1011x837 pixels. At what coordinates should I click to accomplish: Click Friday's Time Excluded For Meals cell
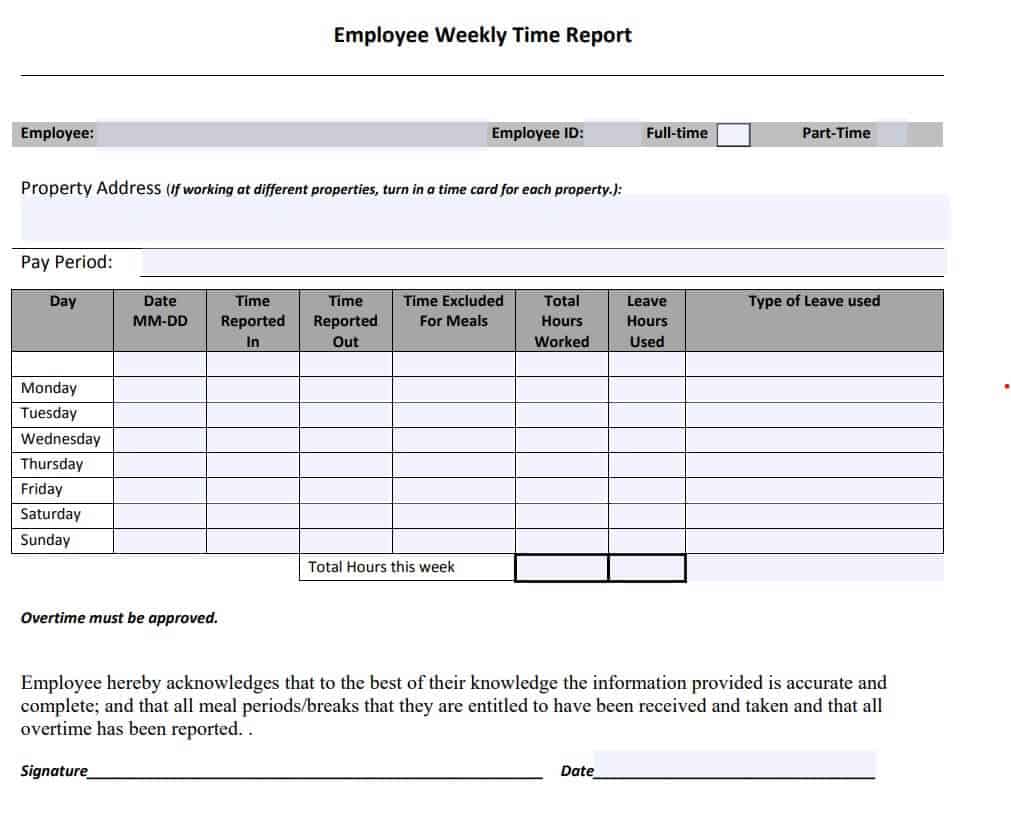[x=454, y=490]
